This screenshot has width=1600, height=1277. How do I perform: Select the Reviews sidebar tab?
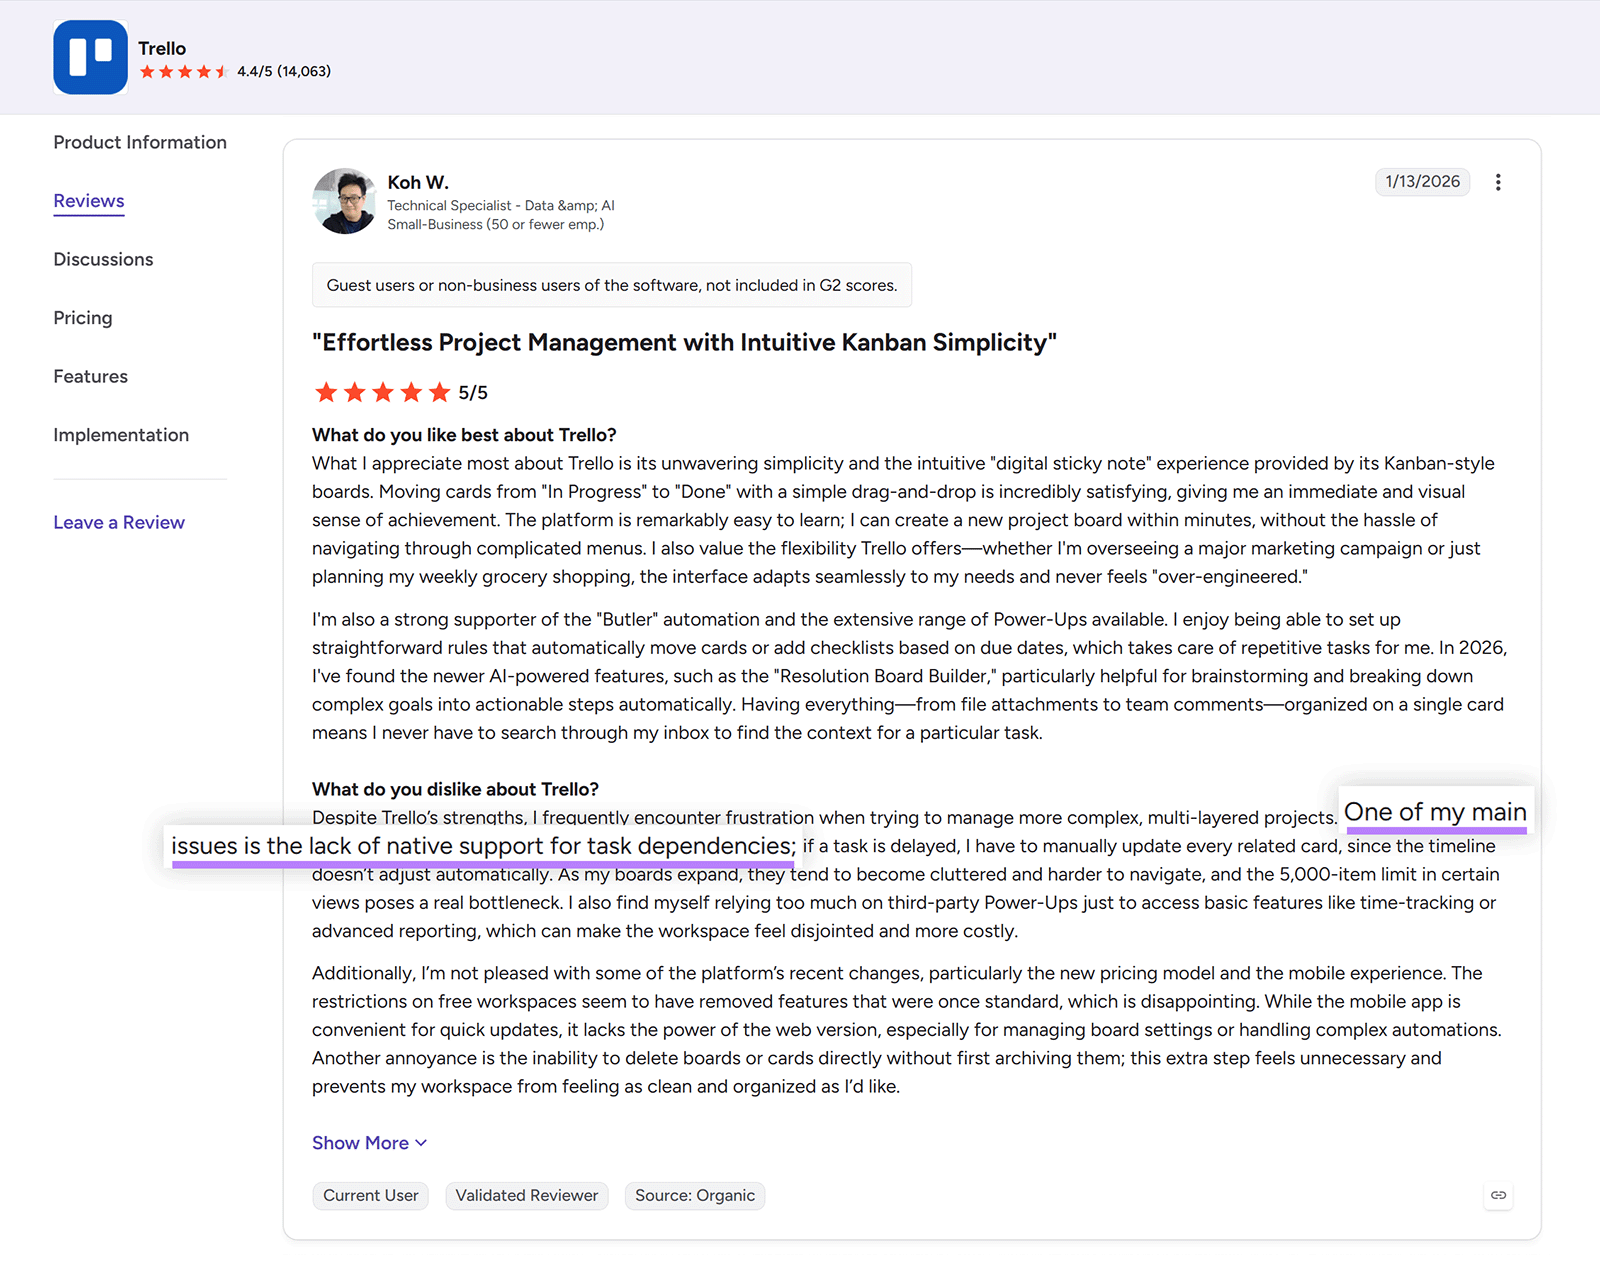pyautogui.click(x=89, y=201)
